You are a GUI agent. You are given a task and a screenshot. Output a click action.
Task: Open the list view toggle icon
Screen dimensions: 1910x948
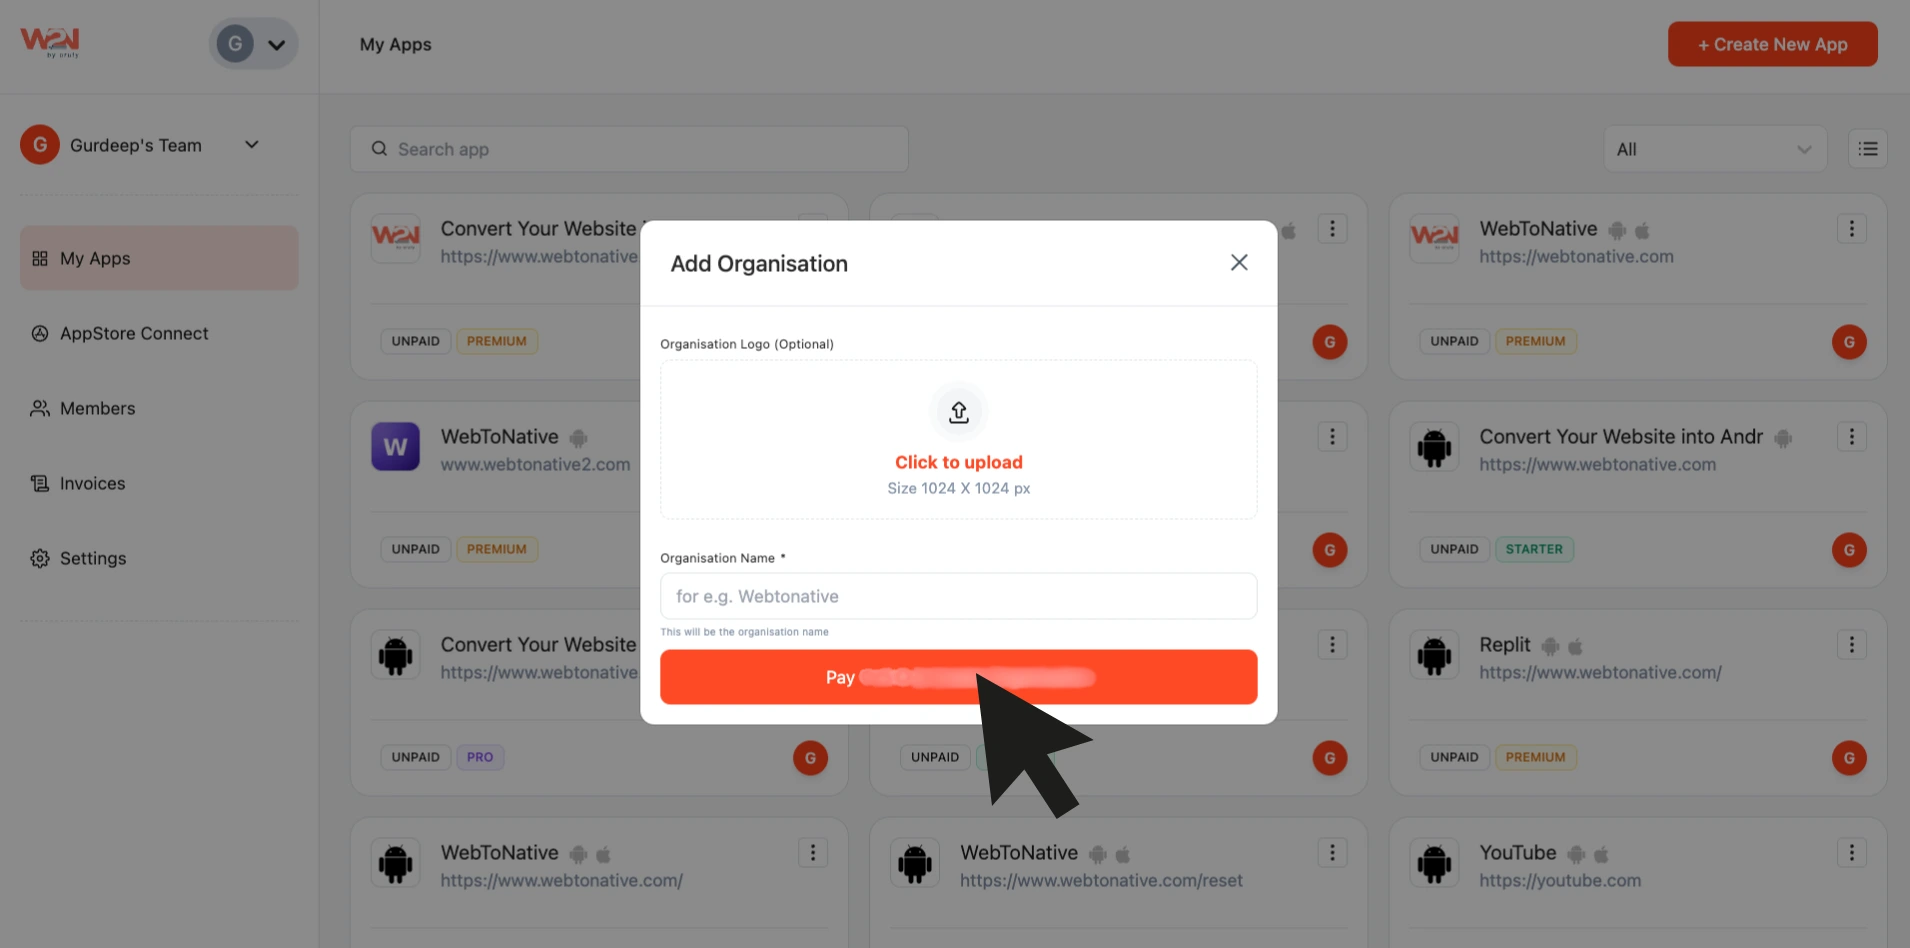(1867, 149)
